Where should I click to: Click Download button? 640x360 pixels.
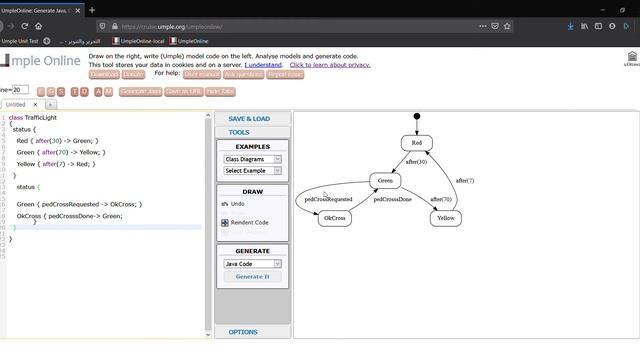point(104,74)
